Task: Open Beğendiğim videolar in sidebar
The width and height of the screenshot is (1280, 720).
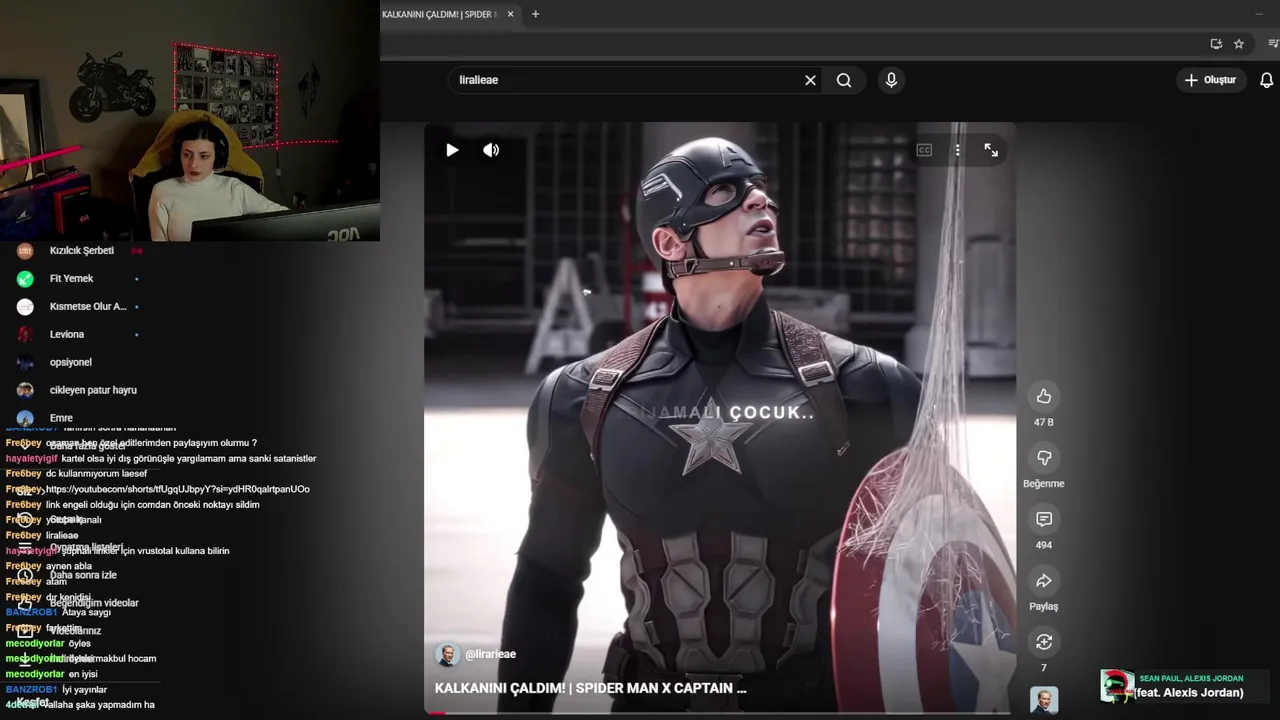Action: (94, 603)
